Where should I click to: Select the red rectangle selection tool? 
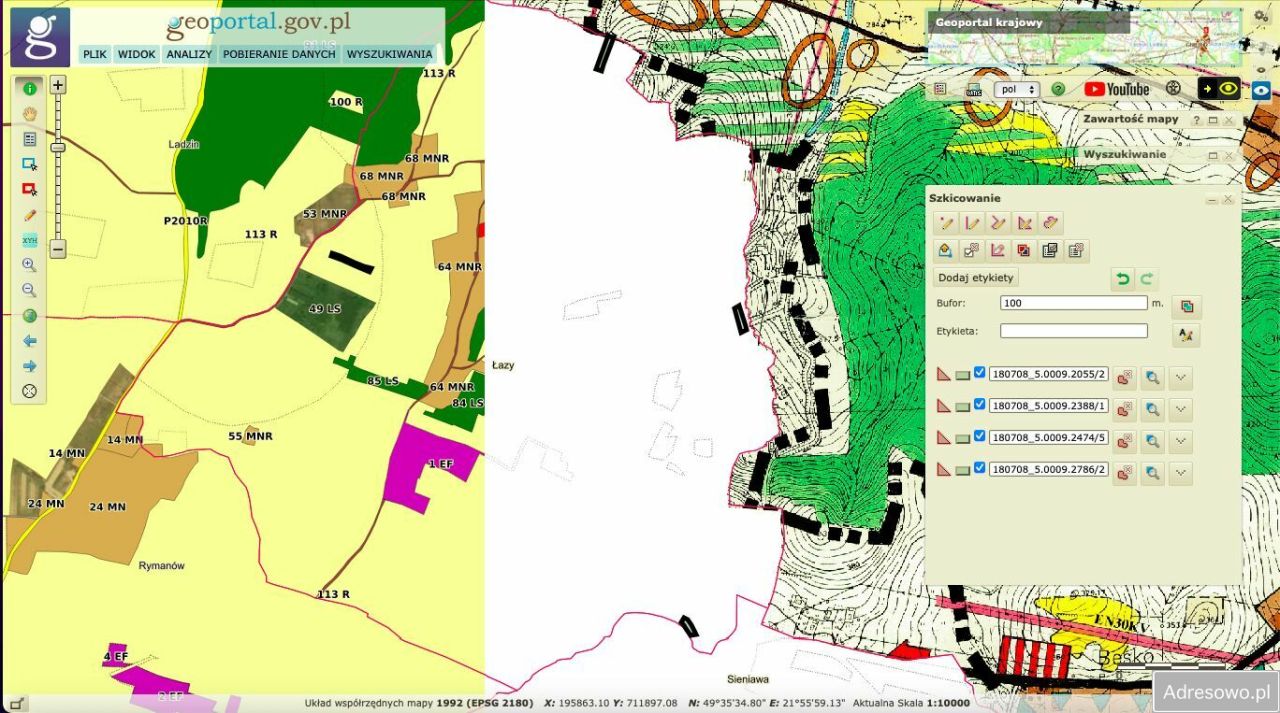pos(29,189)
